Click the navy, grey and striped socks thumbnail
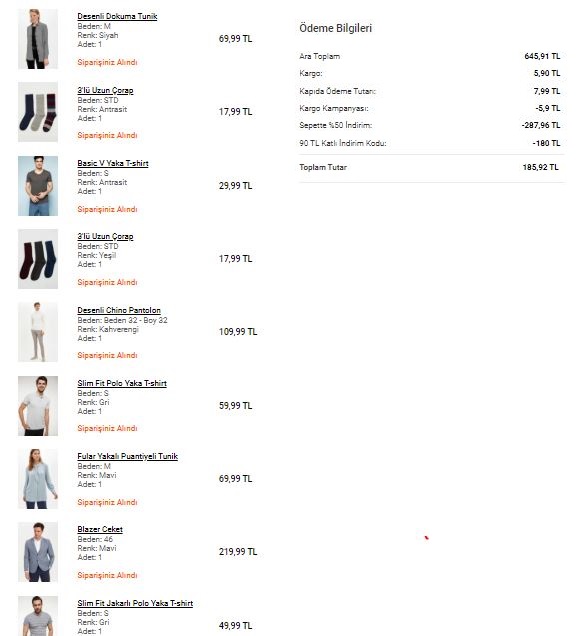Image resolution: width=578 pixels, height=636 pixels. [38, 112]
